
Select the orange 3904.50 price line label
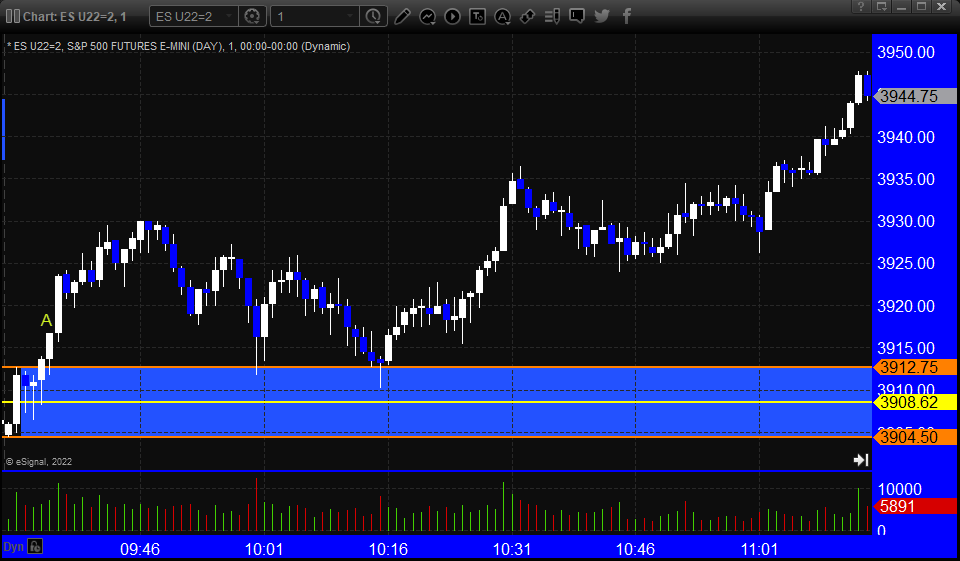pyautogui.click(x=915, y=437)
